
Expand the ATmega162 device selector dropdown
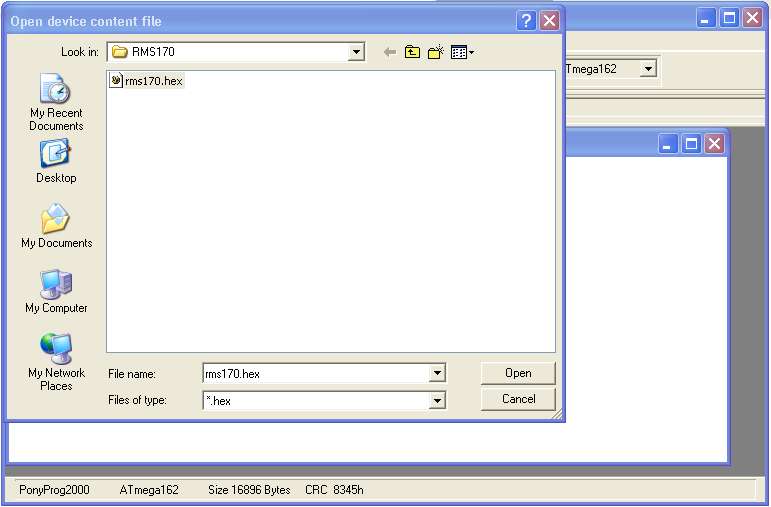(648, 68)
